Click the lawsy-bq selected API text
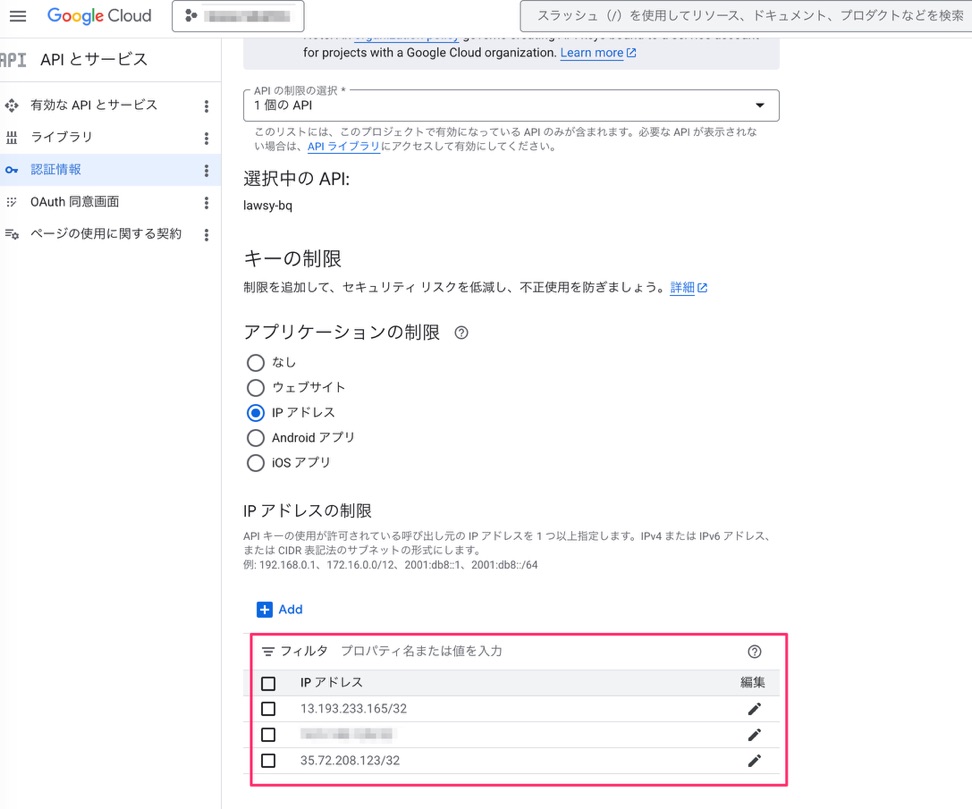 (x=268, y=206)
